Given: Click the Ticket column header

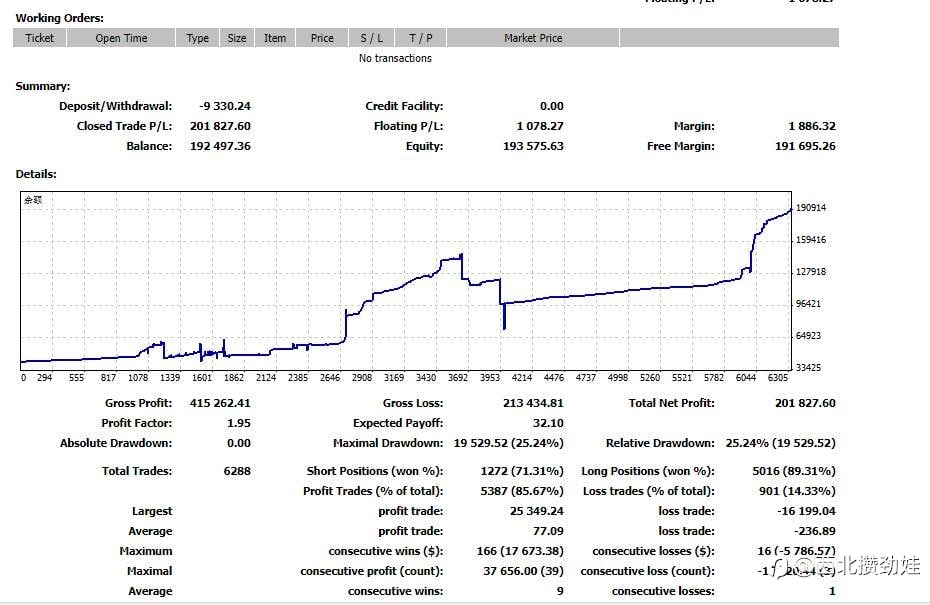Looking at the screenshot, I should click(40, 38).
